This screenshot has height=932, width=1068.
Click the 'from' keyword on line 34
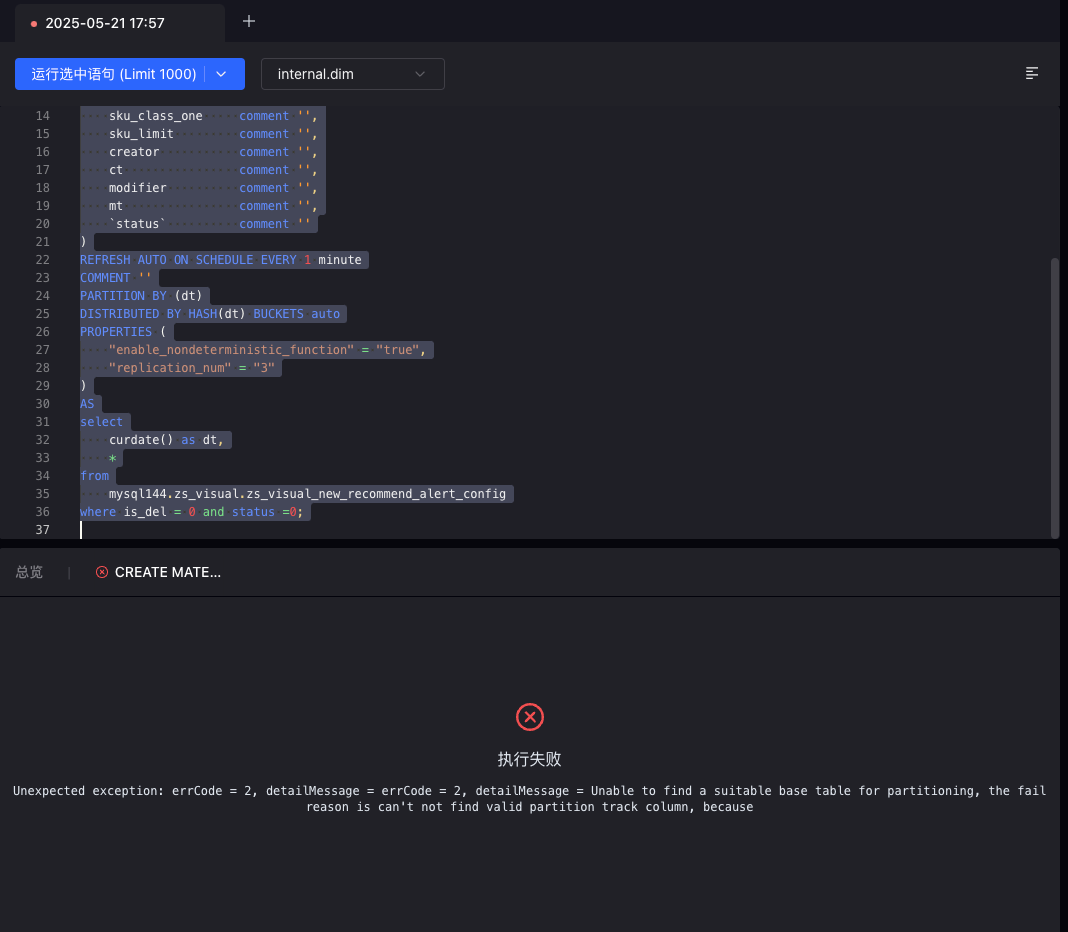pos(94,476)
